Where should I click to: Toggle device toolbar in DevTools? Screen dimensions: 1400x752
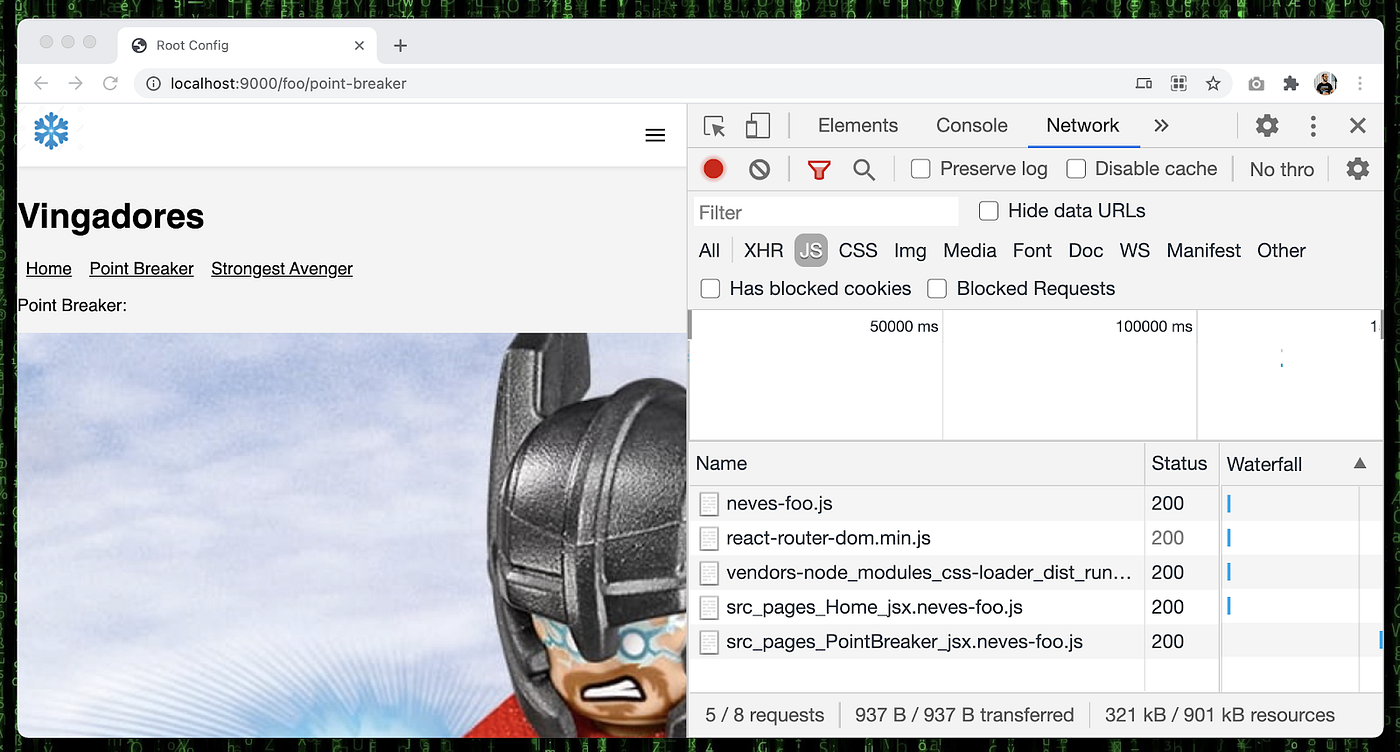click(758, 126)
